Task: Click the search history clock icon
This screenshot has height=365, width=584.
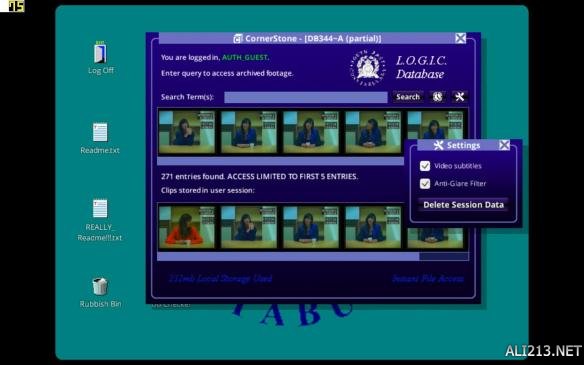Action: pos(438,97)
